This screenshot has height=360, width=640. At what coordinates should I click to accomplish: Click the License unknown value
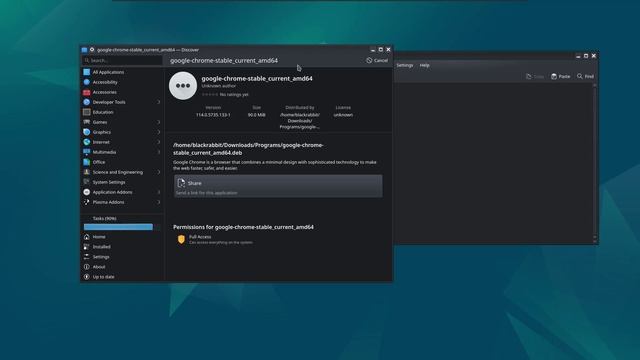tap(343, 115)
